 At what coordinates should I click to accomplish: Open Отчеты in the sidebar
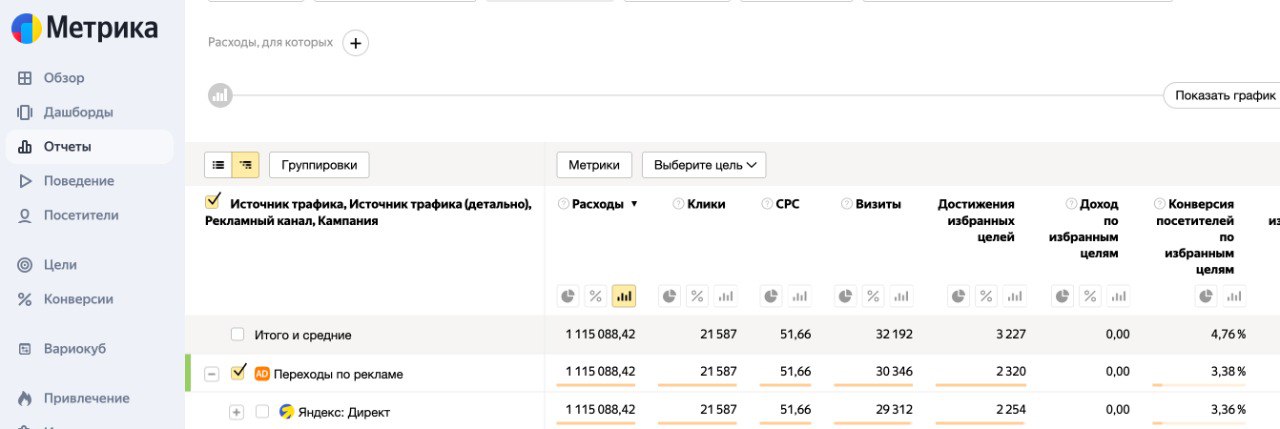pos(67,147)
